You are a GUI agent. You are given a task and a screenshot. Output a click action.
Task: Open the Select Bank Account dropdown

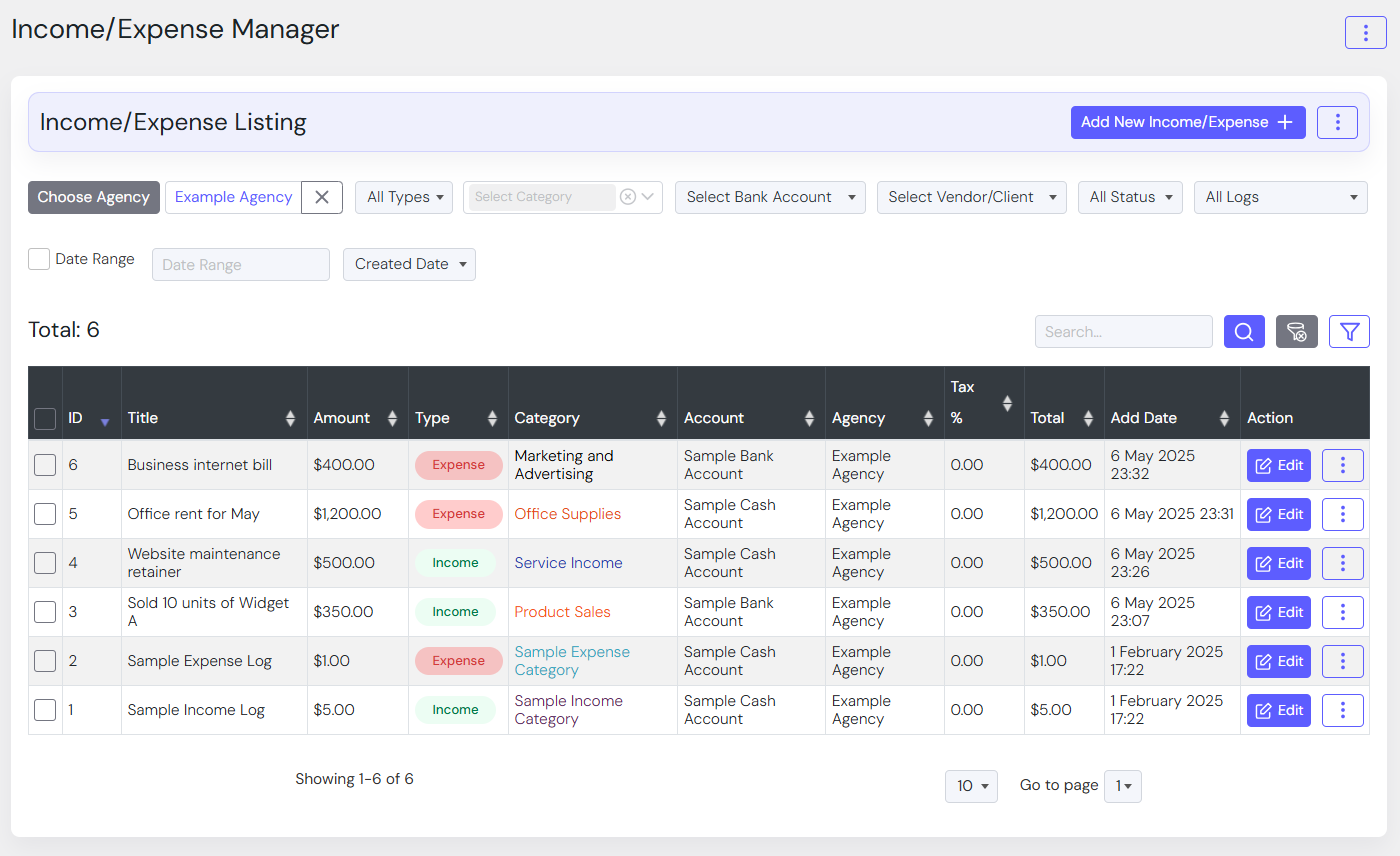pos(770,197)
